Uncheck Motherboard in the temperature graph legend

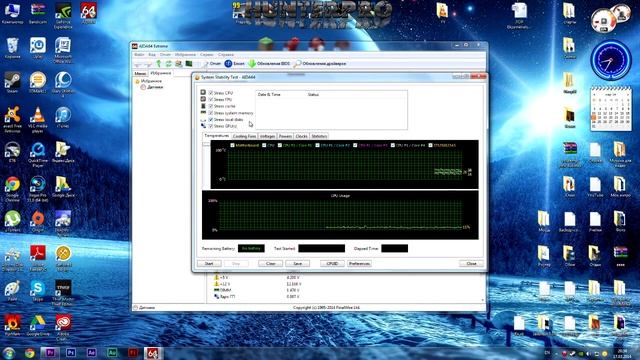[232, 145]
